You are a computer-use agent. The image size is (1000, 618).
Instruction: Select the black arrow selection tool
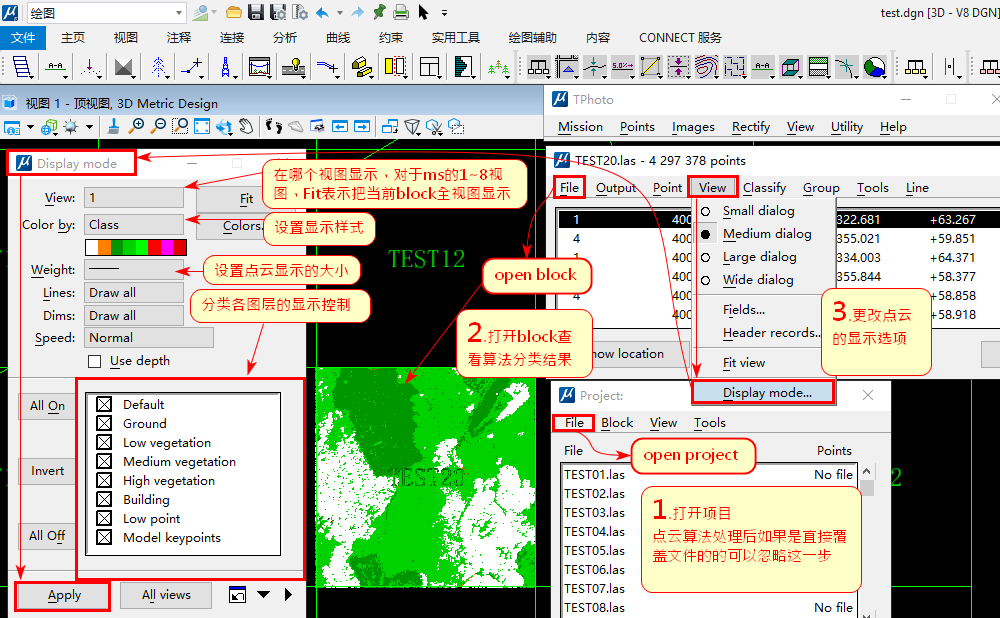[423, 12]
